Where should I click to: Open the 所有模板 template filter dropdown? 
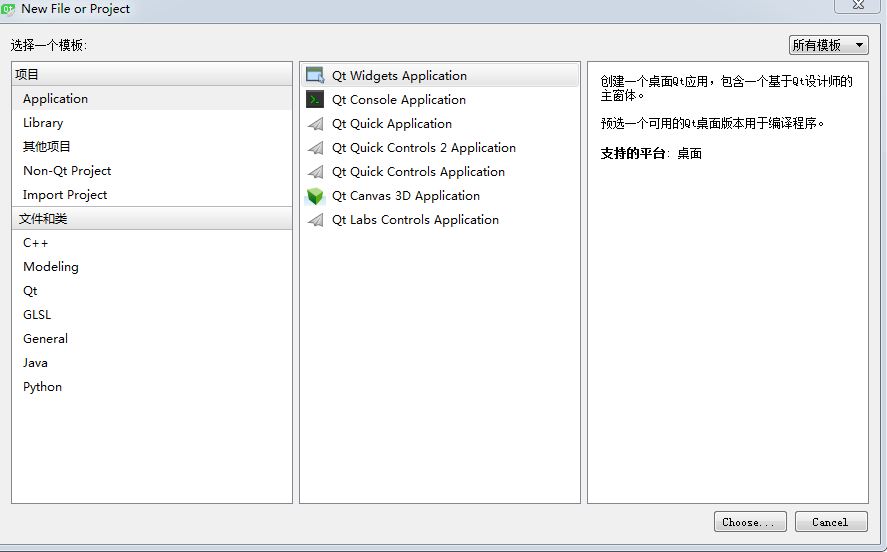point(828,45)
